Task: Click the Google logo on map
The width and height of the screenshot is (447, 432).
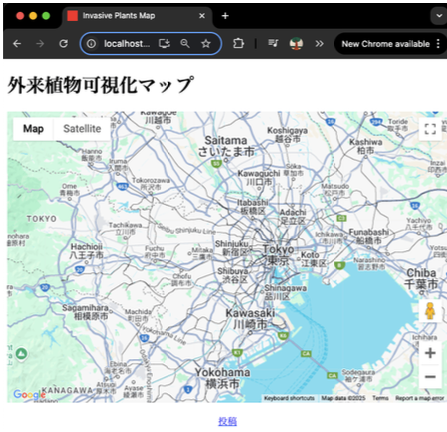Action: click(29, 395)
